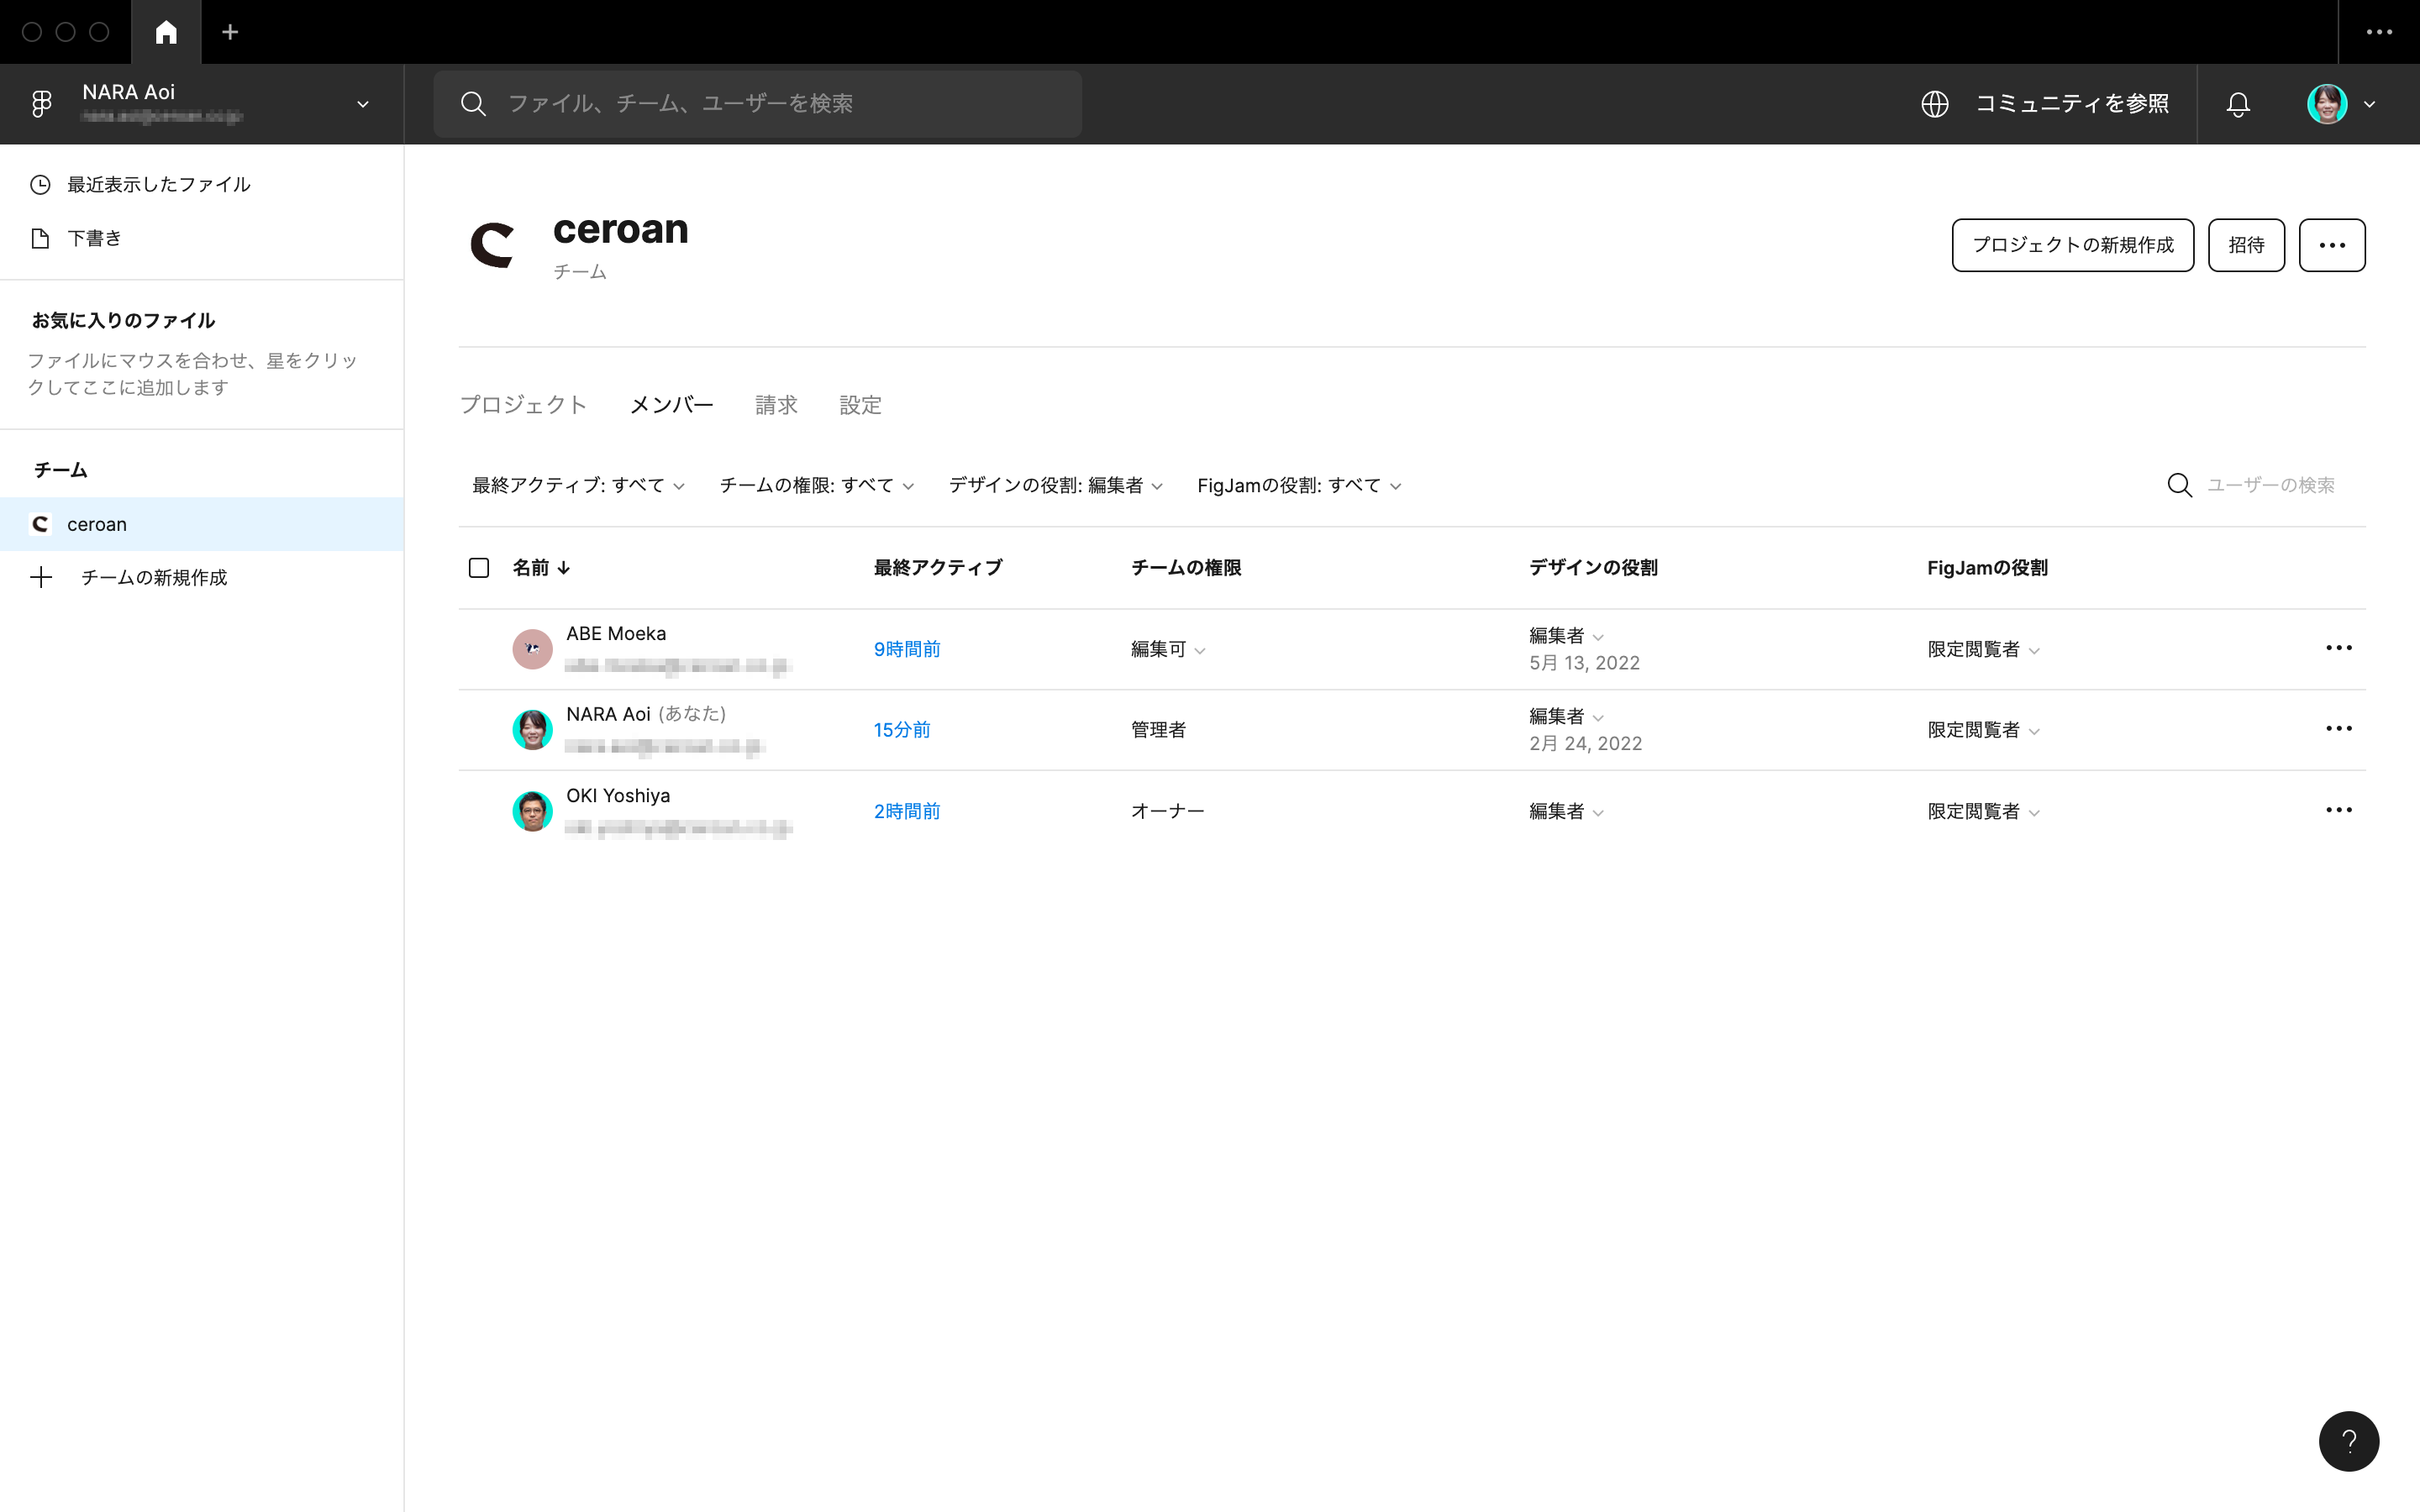The width and height of the screenshot is (2420, 1512).
Task: Open team more options button
Action: pos(2332,245)
